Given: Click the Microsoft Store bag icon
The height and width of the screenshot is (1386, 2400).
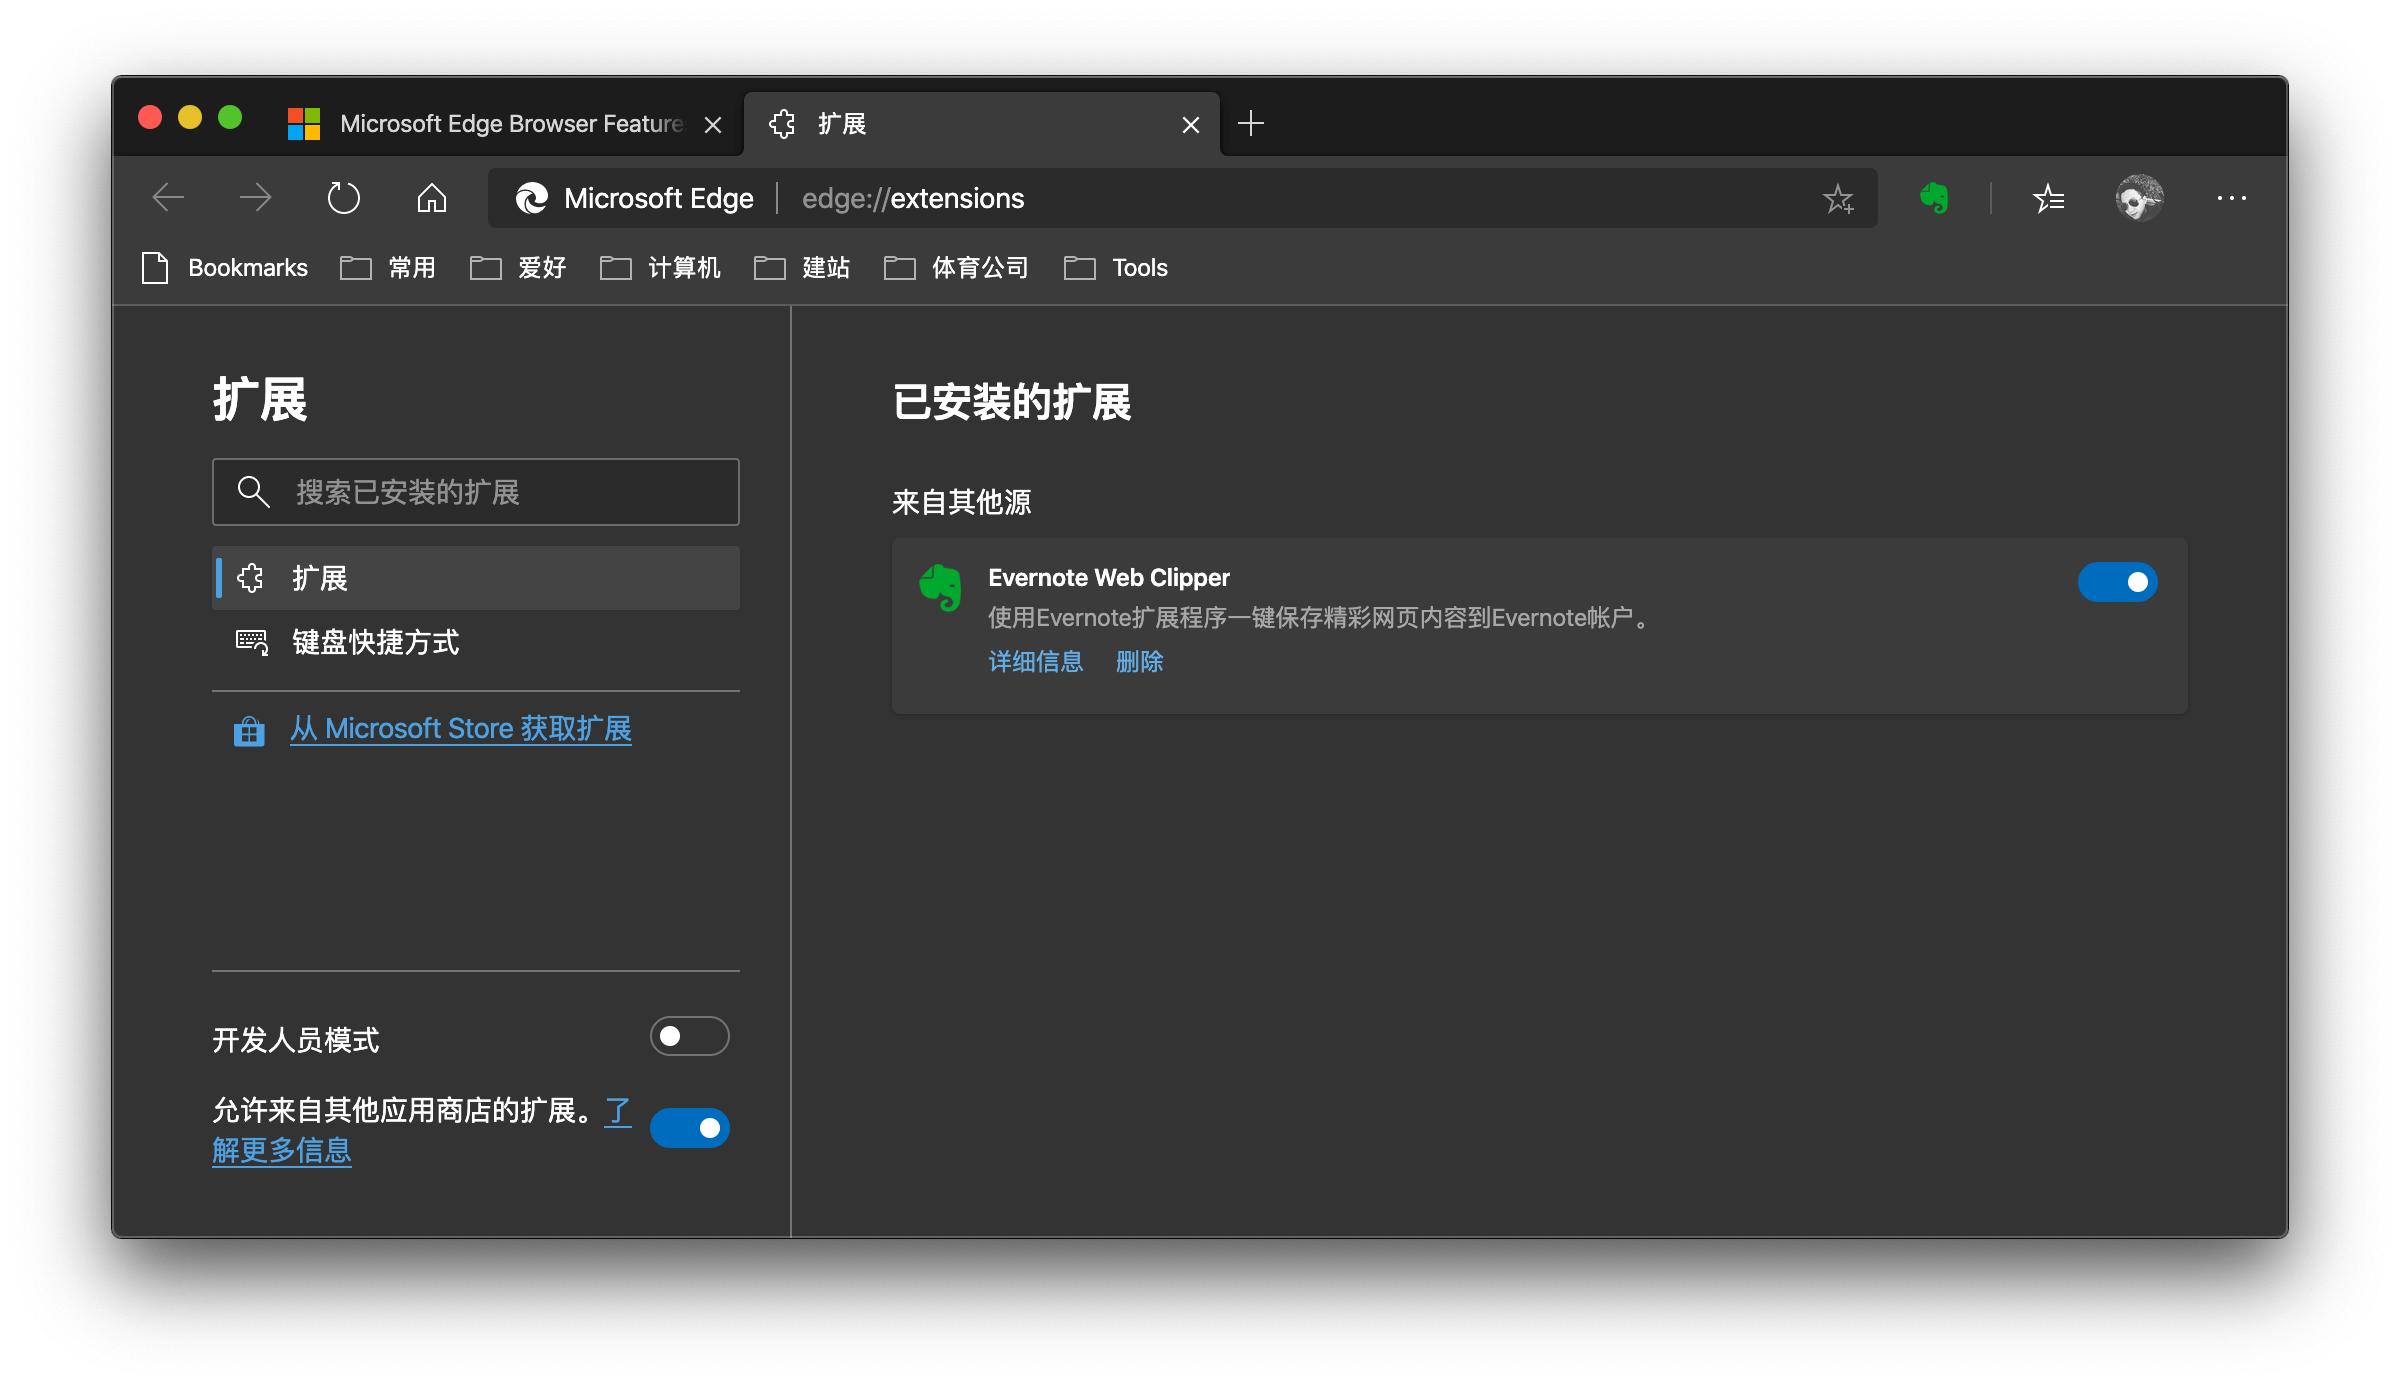Looking at the screenshot, I should (x=248, y=730).
